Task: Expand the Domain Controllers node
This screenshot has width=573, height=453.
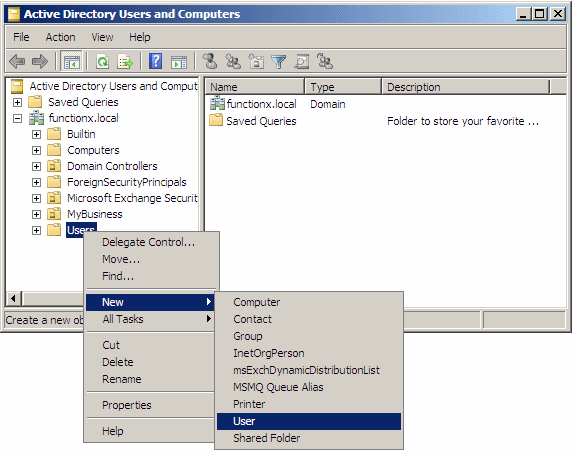Action: [36, 166]
